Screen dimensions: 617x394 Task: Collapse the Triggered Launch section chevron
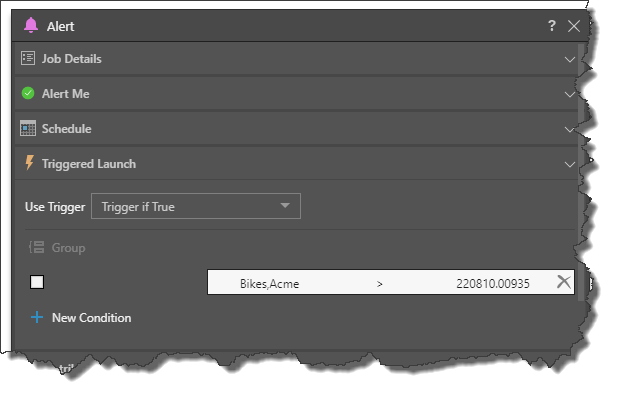(569, 165)
